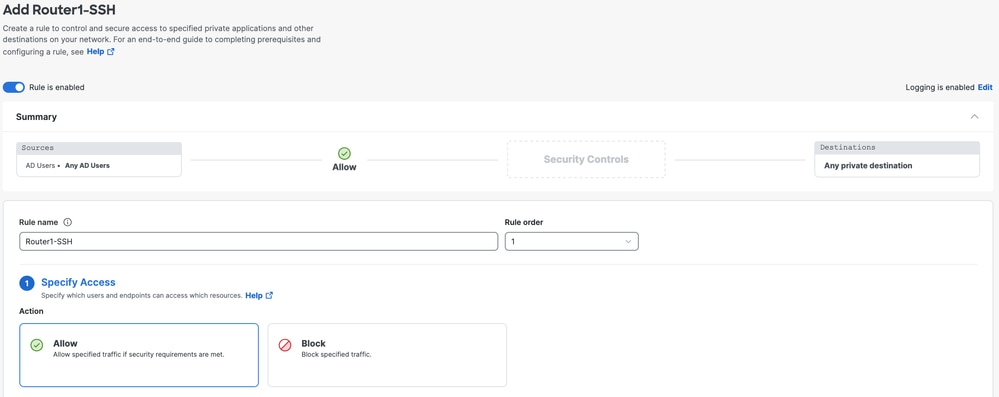Select the Block action card
This screenshot has width=999, height=397.
click(387, 355)
